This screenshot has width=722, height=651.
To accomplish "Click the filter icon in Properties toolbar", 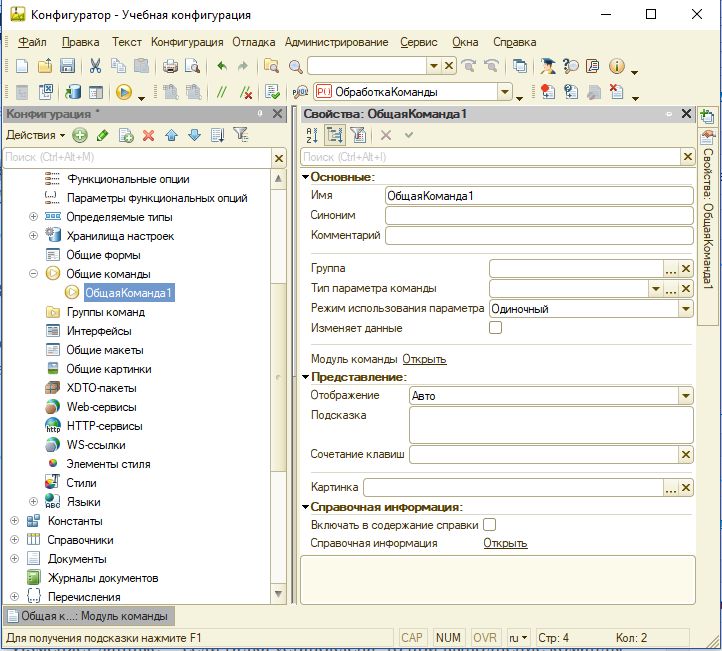I will pyautogui.click(x=357, y=135).
